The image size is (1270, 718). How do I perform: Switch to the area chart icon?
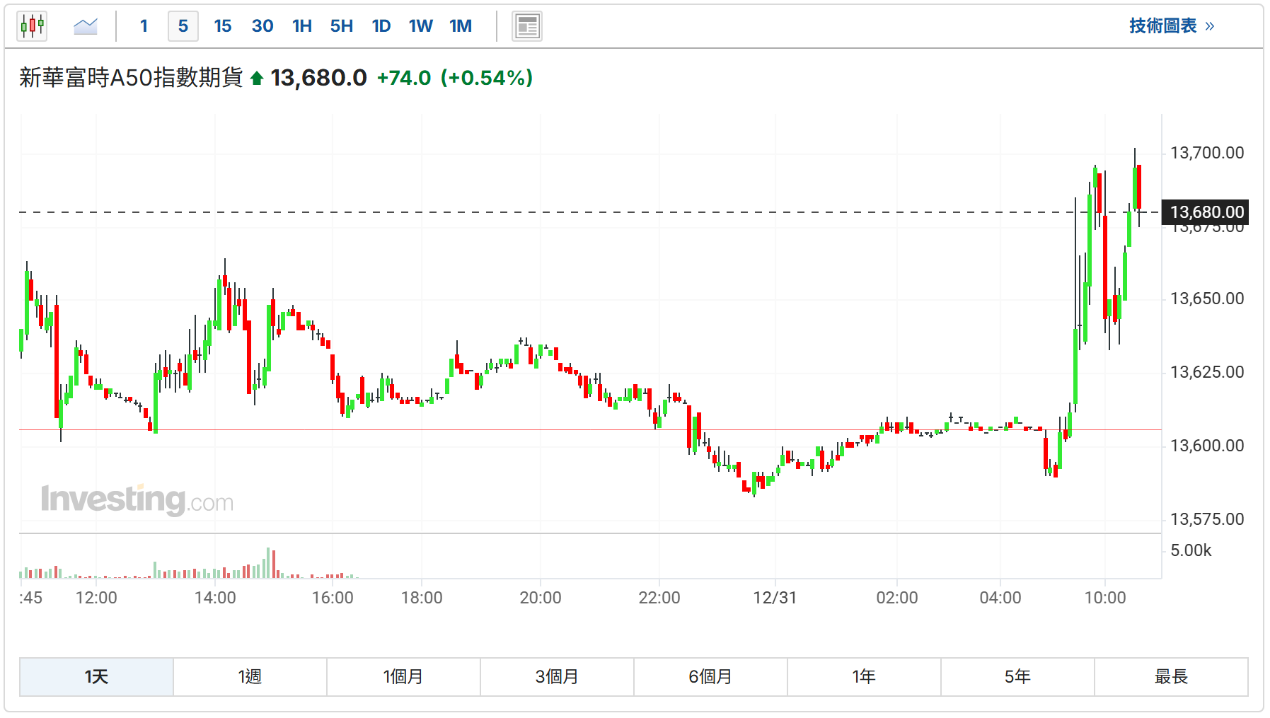86,26
